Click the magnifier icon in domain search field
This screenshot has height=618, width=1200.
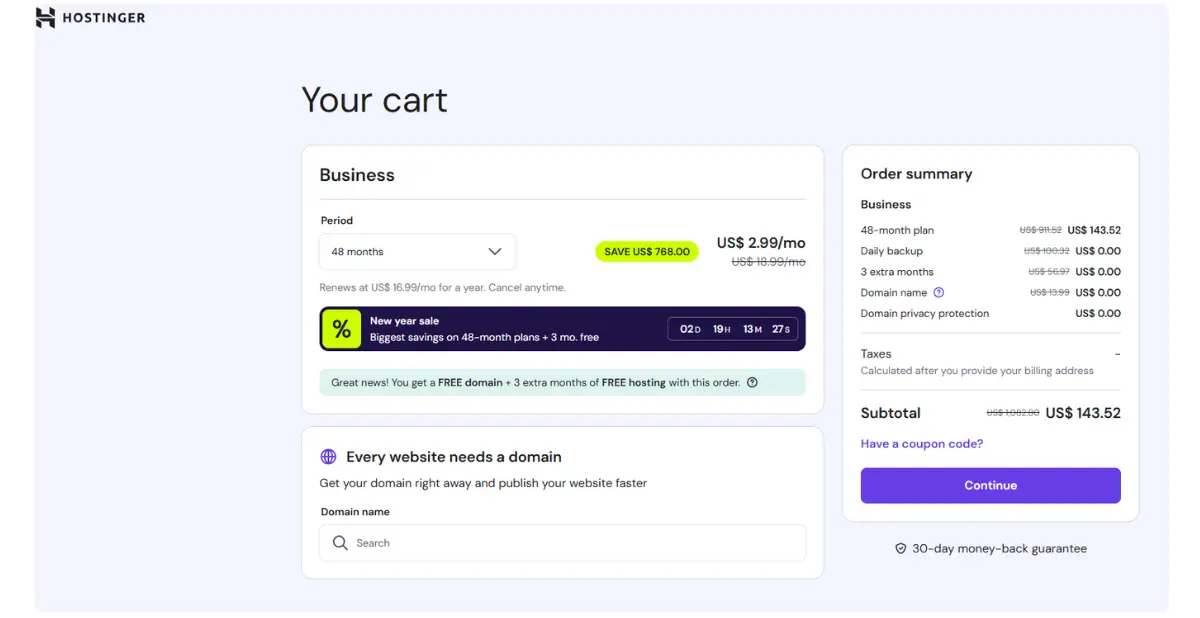coord(341,542)
